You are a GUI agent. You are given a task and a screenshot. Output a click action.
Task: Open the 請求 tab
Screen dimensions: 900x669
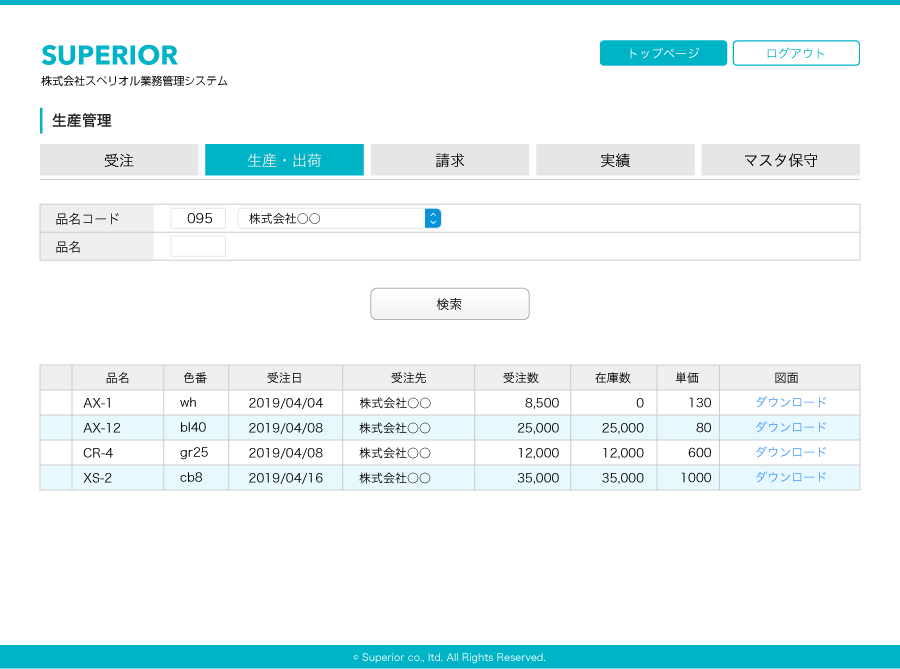pos(450,160)
